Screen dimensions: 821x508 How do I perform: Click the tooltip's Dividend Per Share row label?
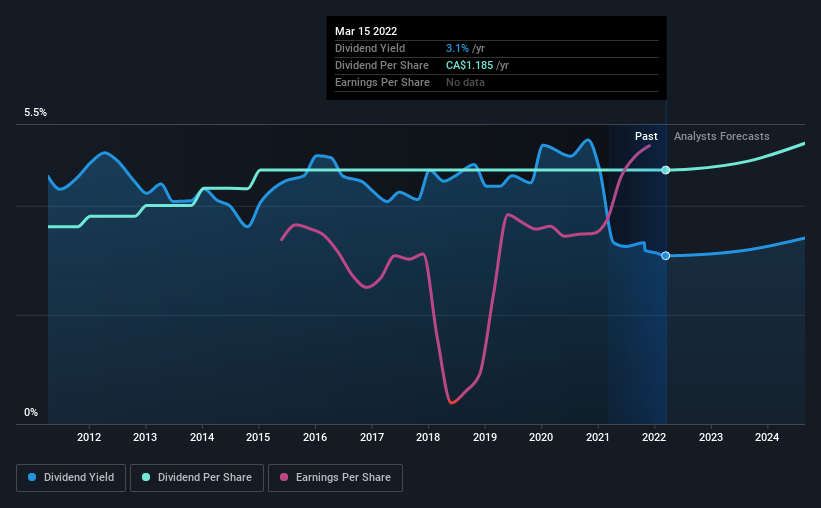(x=382, y=65)
